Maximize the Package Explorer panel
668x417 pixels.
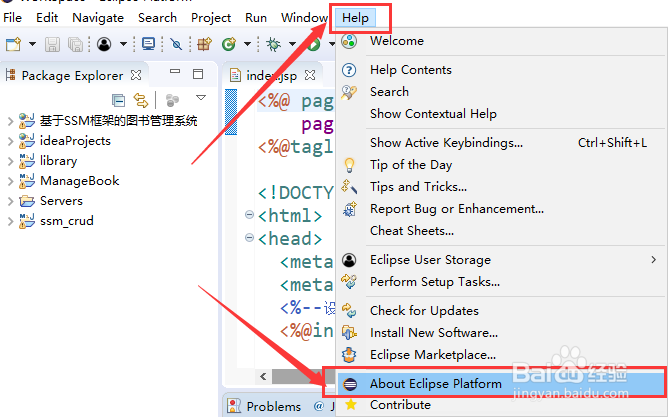point(198,74)
